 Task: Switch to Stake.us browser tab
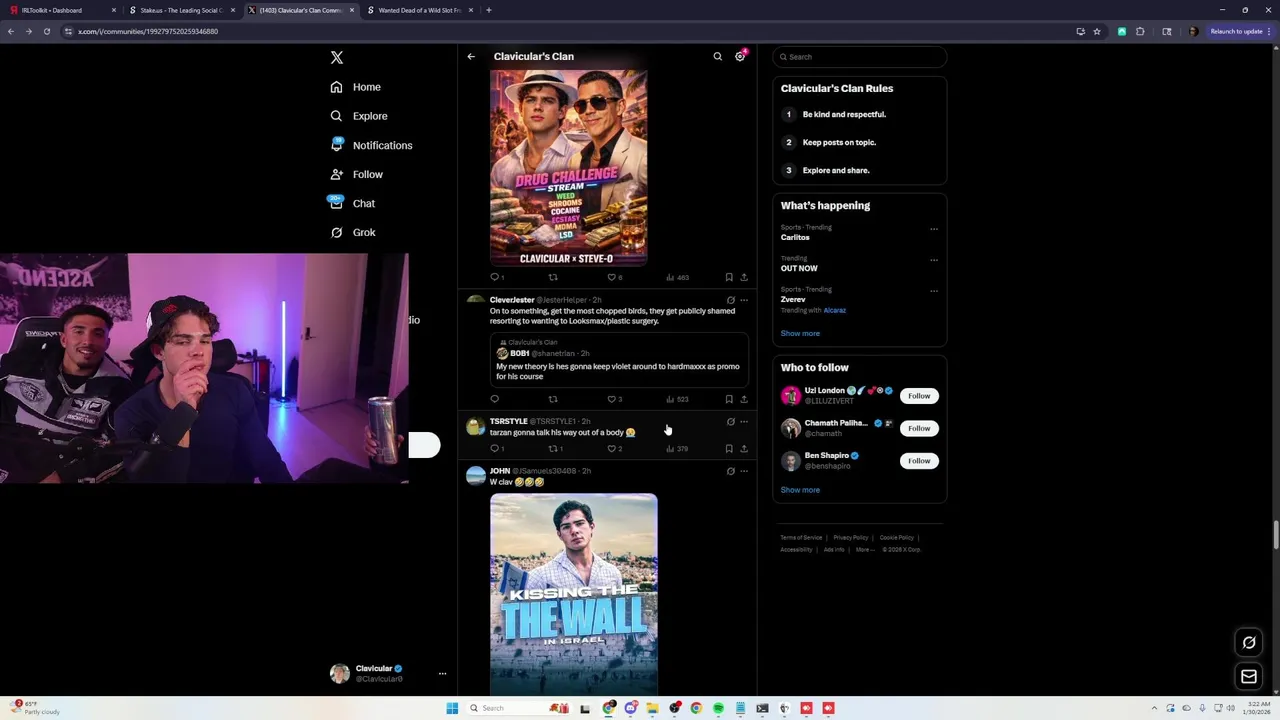click(181, 10)
